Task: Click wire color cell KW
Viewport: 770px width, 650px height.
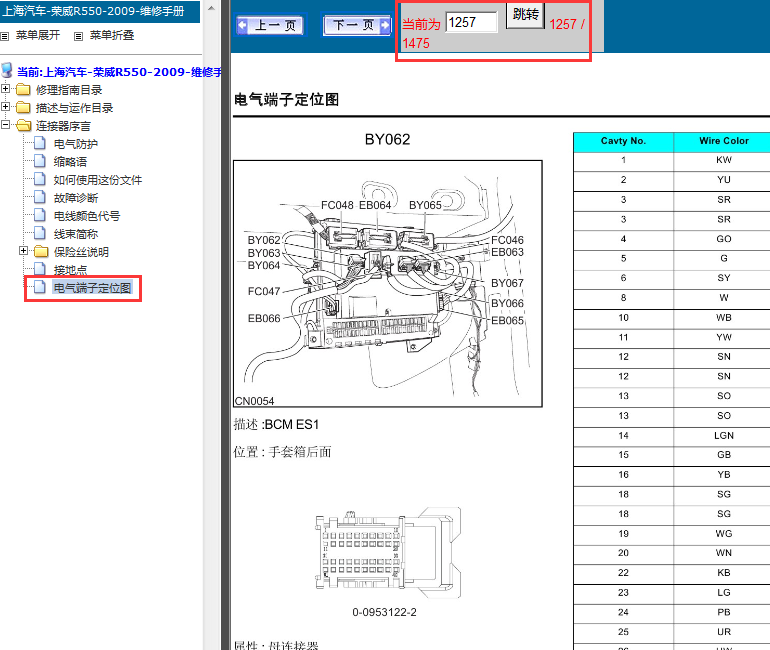Action: click(724, 160)
